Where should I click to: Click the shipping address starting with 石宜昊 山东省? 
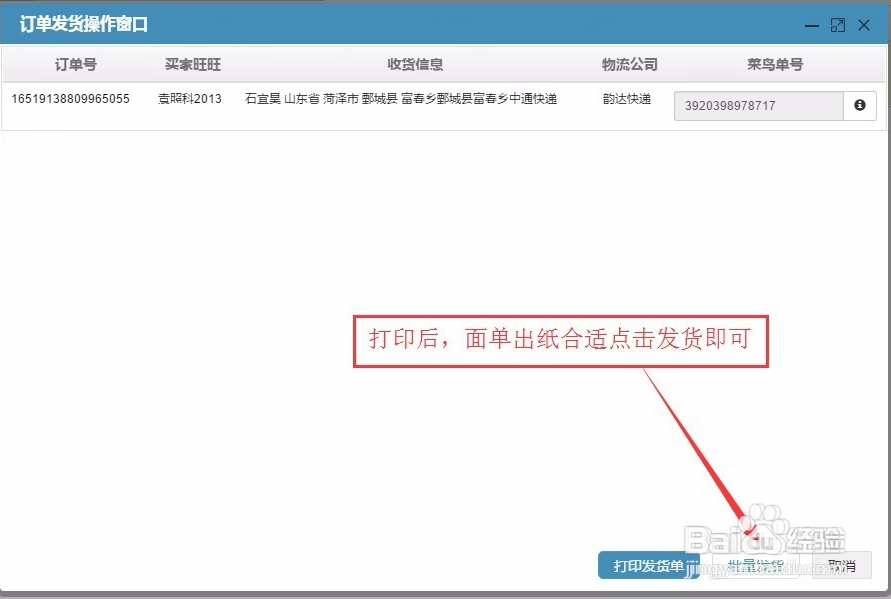point(401,99)
